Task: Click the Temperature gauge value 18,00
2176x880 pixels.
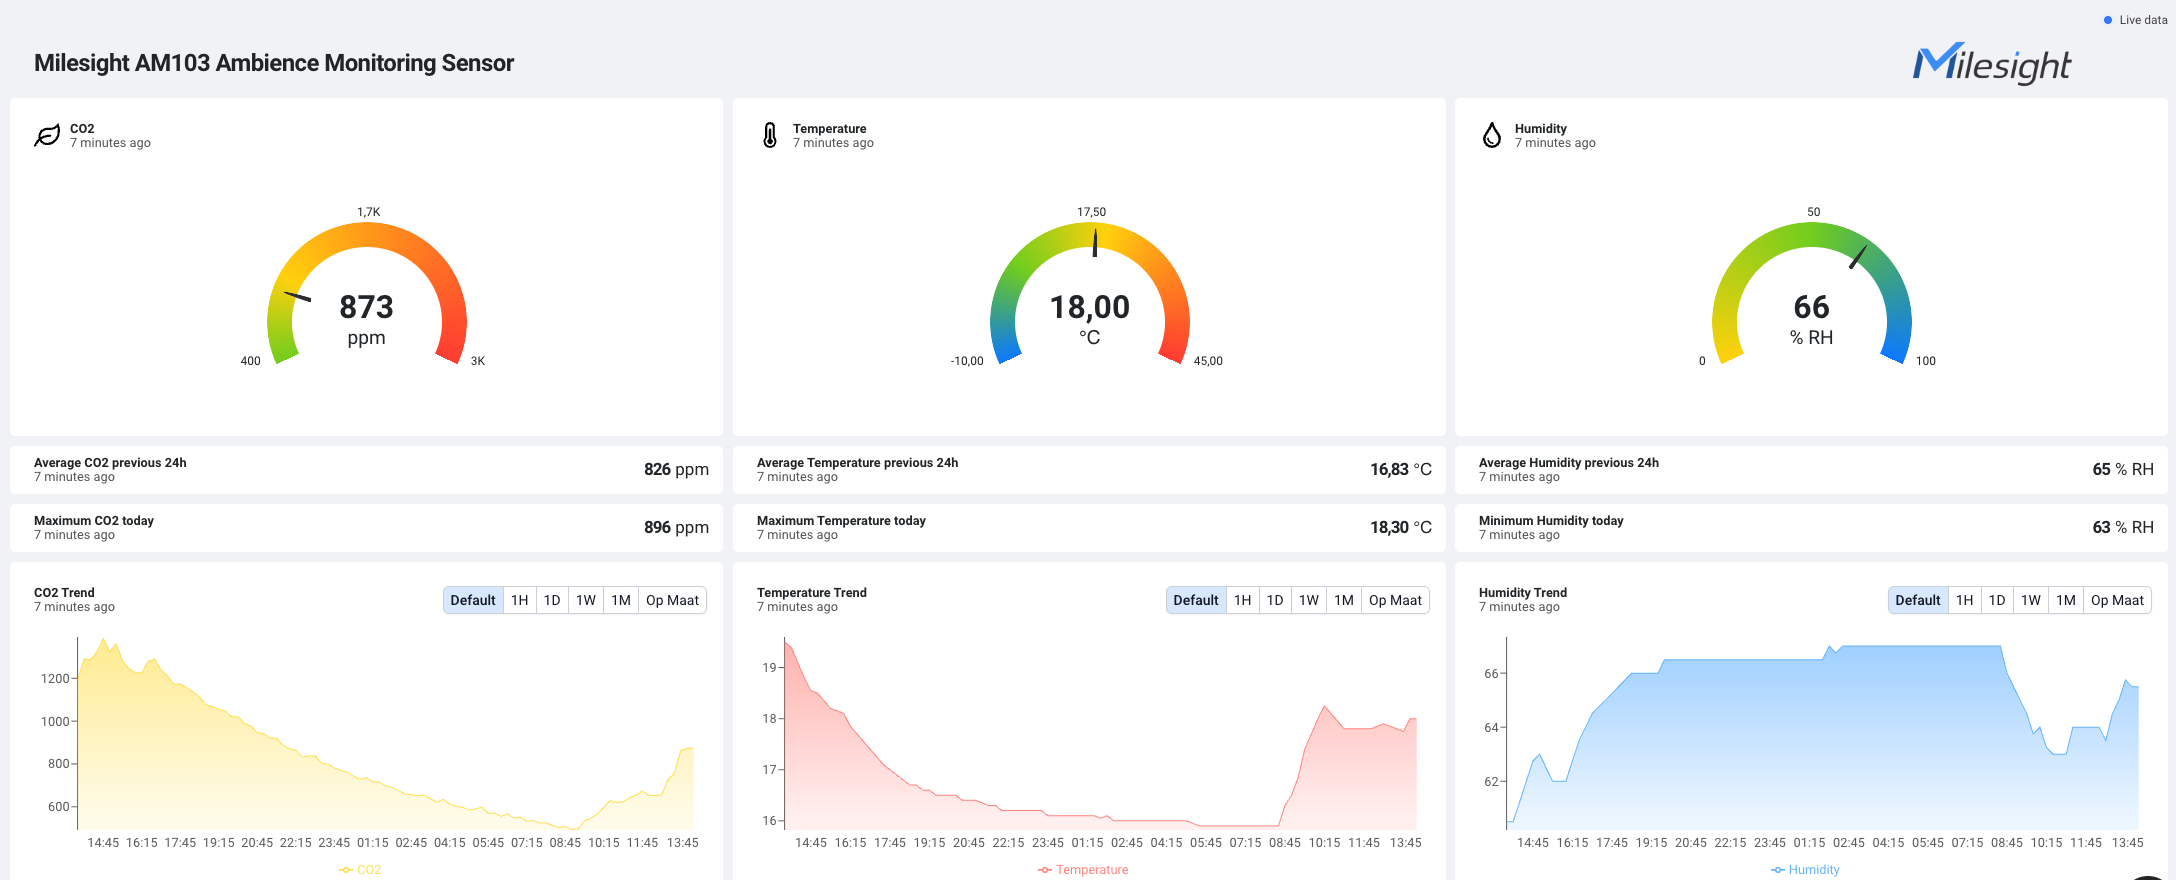Action: click(x=1089, y=307)
